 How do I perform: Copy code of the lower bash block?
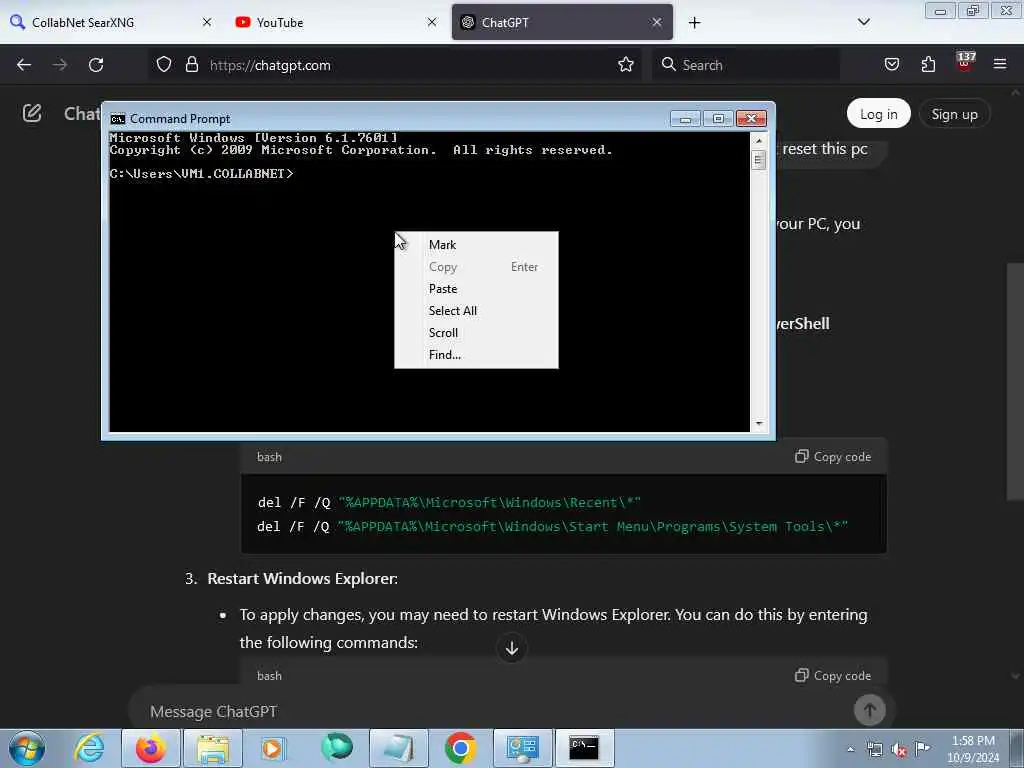(x=833, y=675)
